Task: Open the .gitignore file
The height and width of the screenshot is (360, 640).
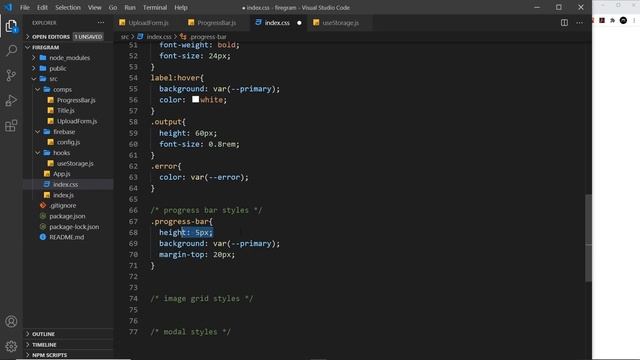Action: (63, 205)
